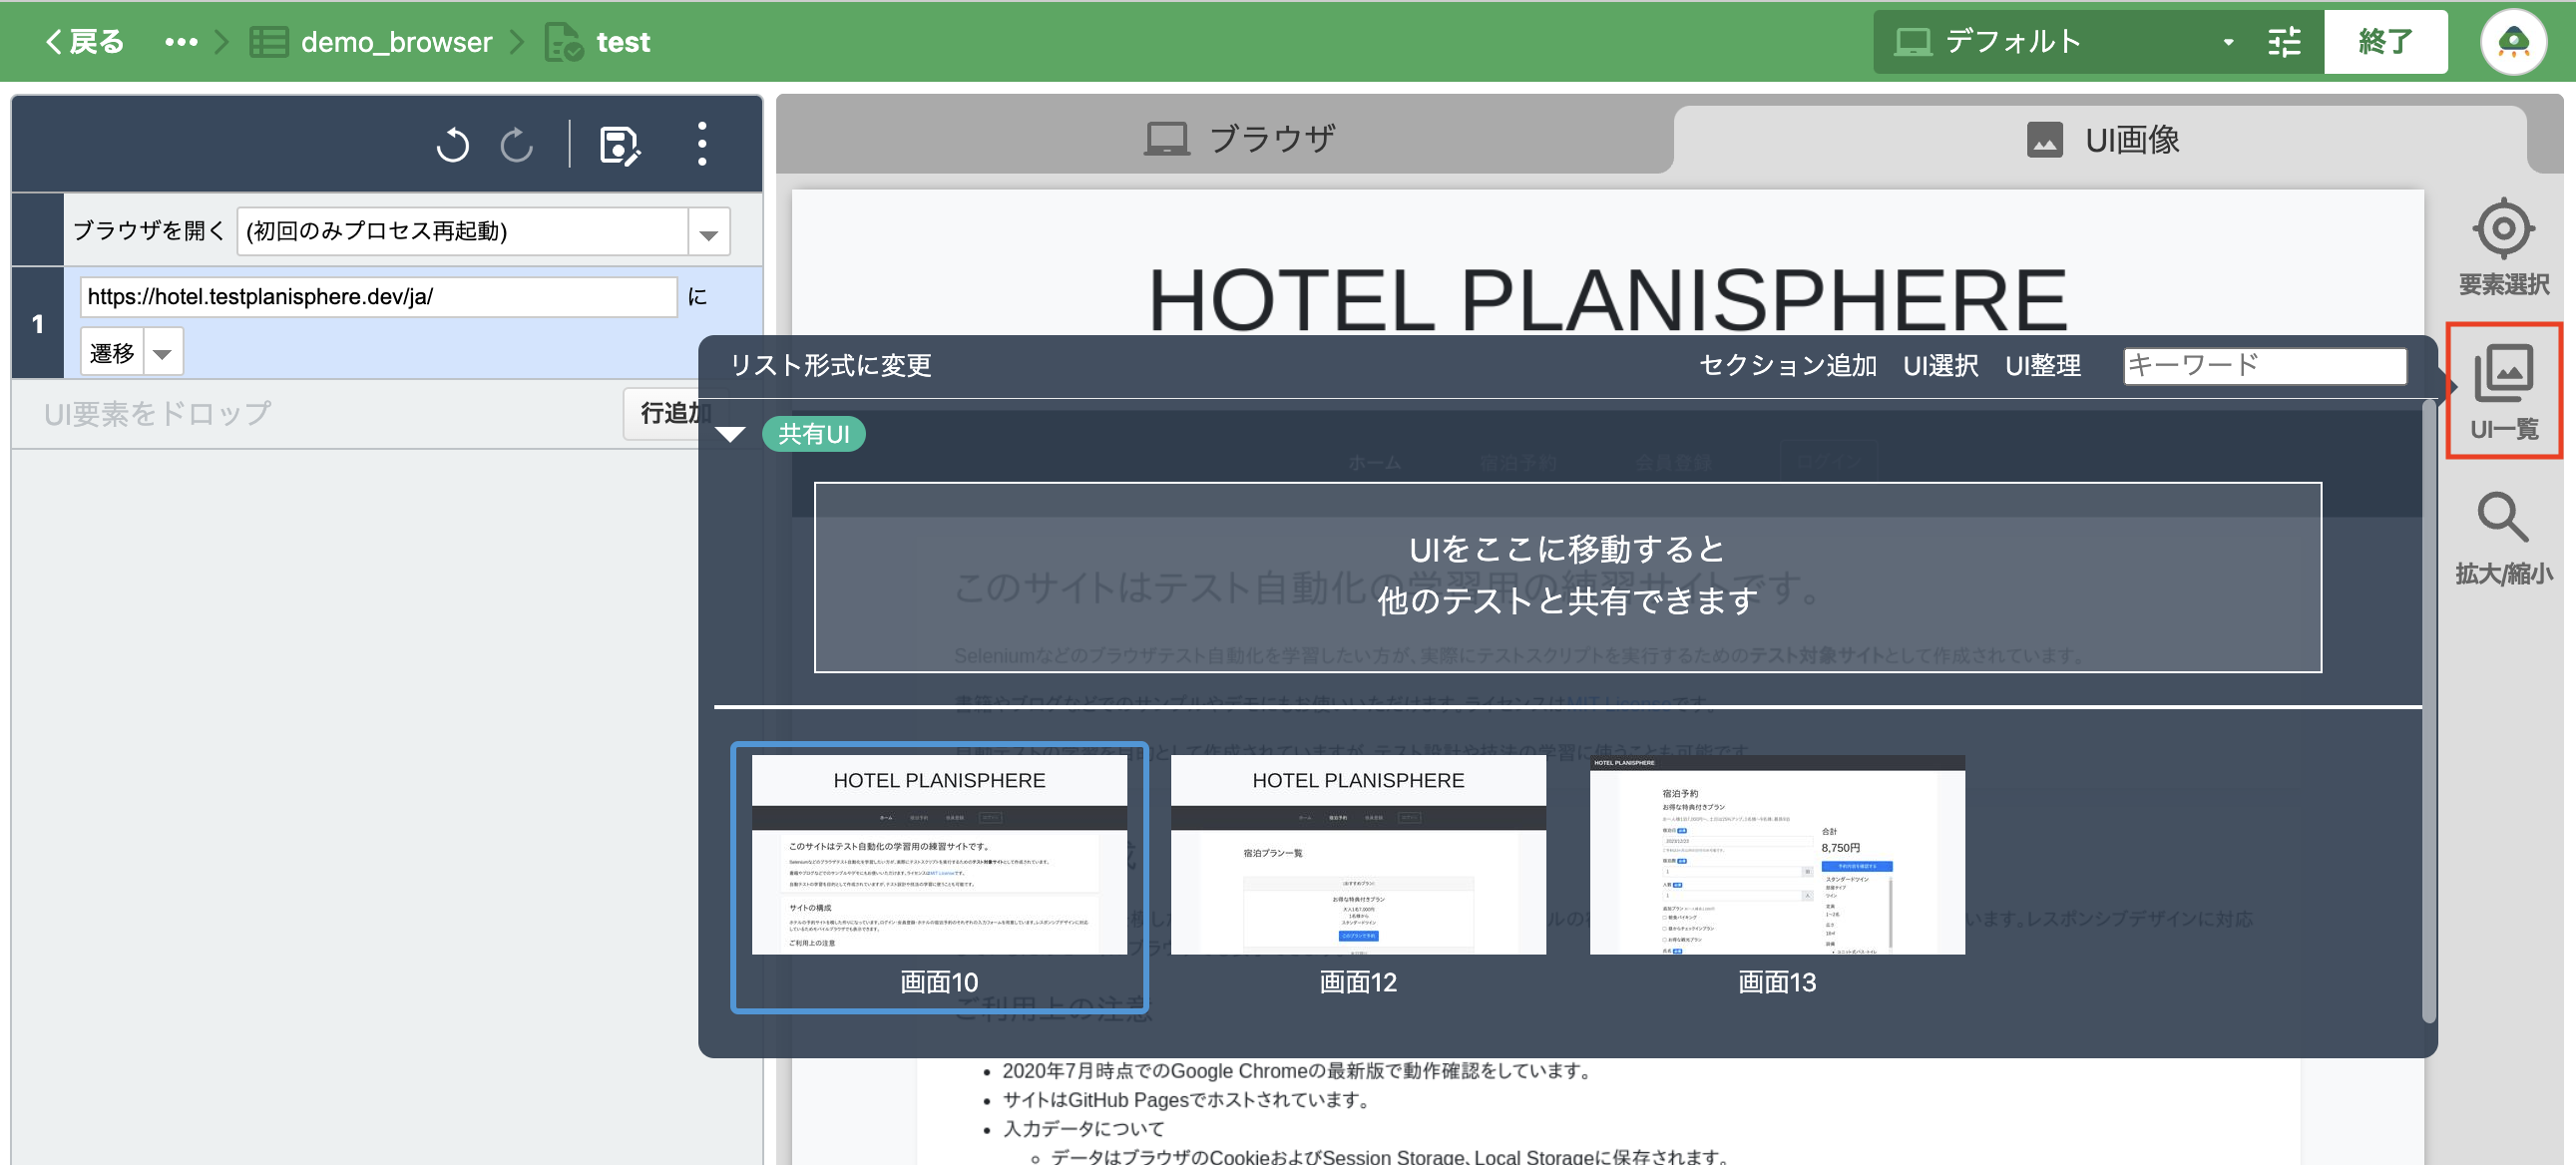Click the URL input field

point(378,297)
